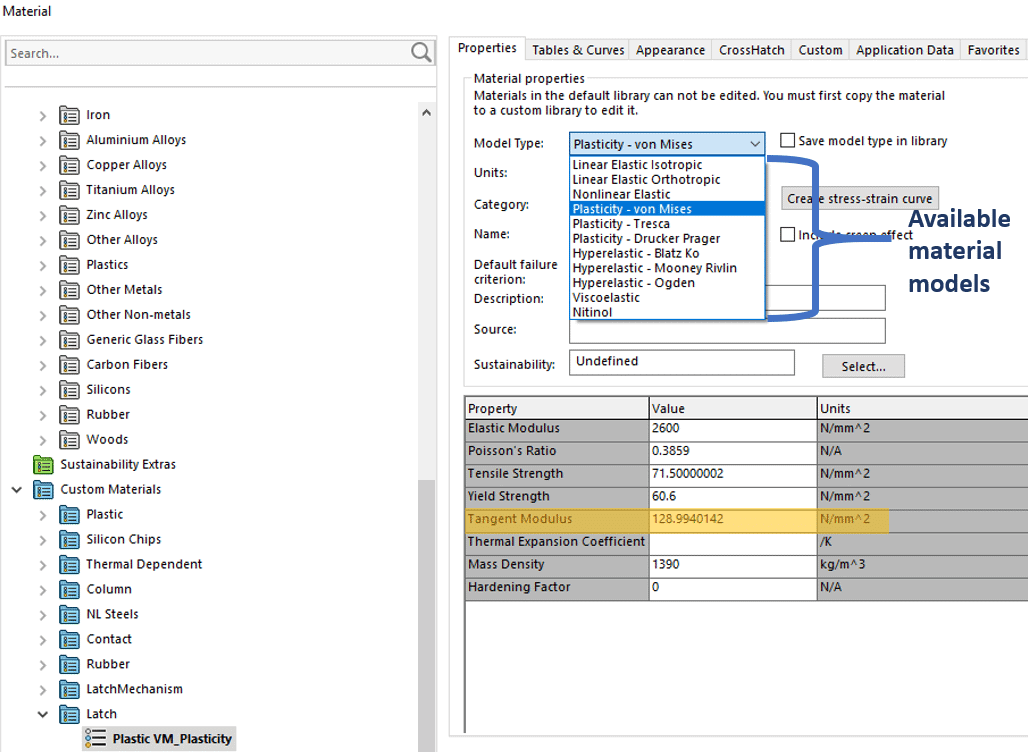Expand the Plastics category
Viewport: 1028px width, 752px height.
coord(42,265)
